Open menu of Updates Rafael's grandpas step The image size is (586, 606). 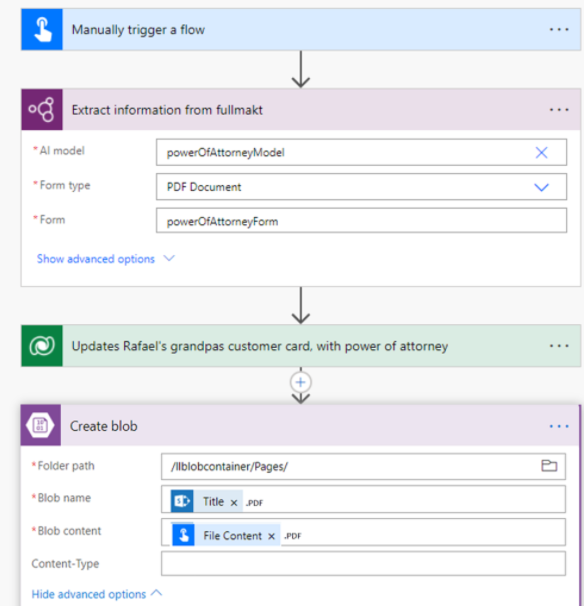coord(559,346)
